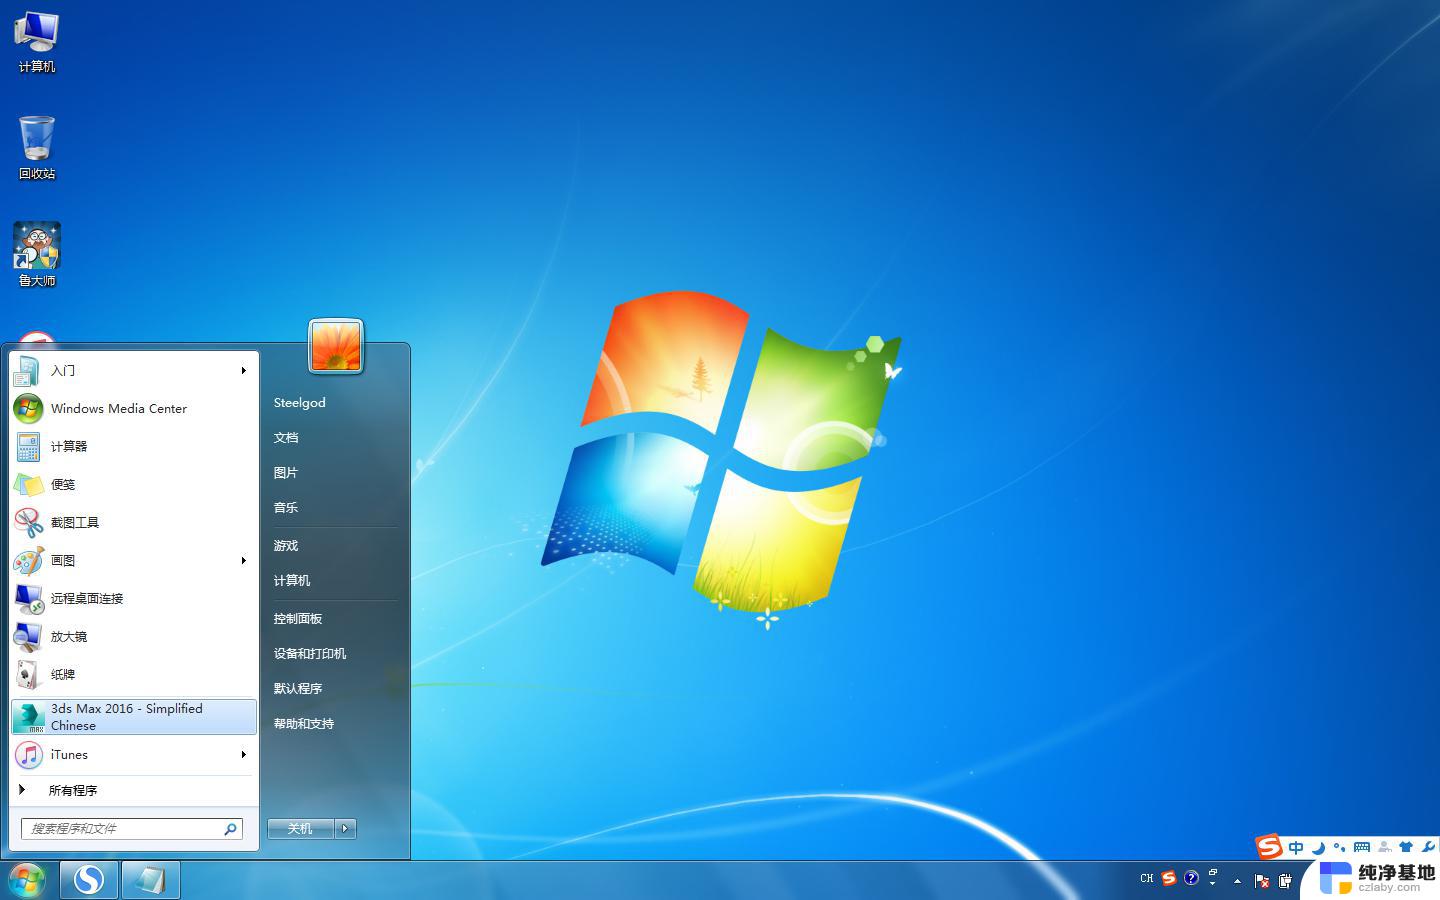Screen dimensions: 1440x900
Task: Open the 画图 Paint program
Action: coord(133,560)
